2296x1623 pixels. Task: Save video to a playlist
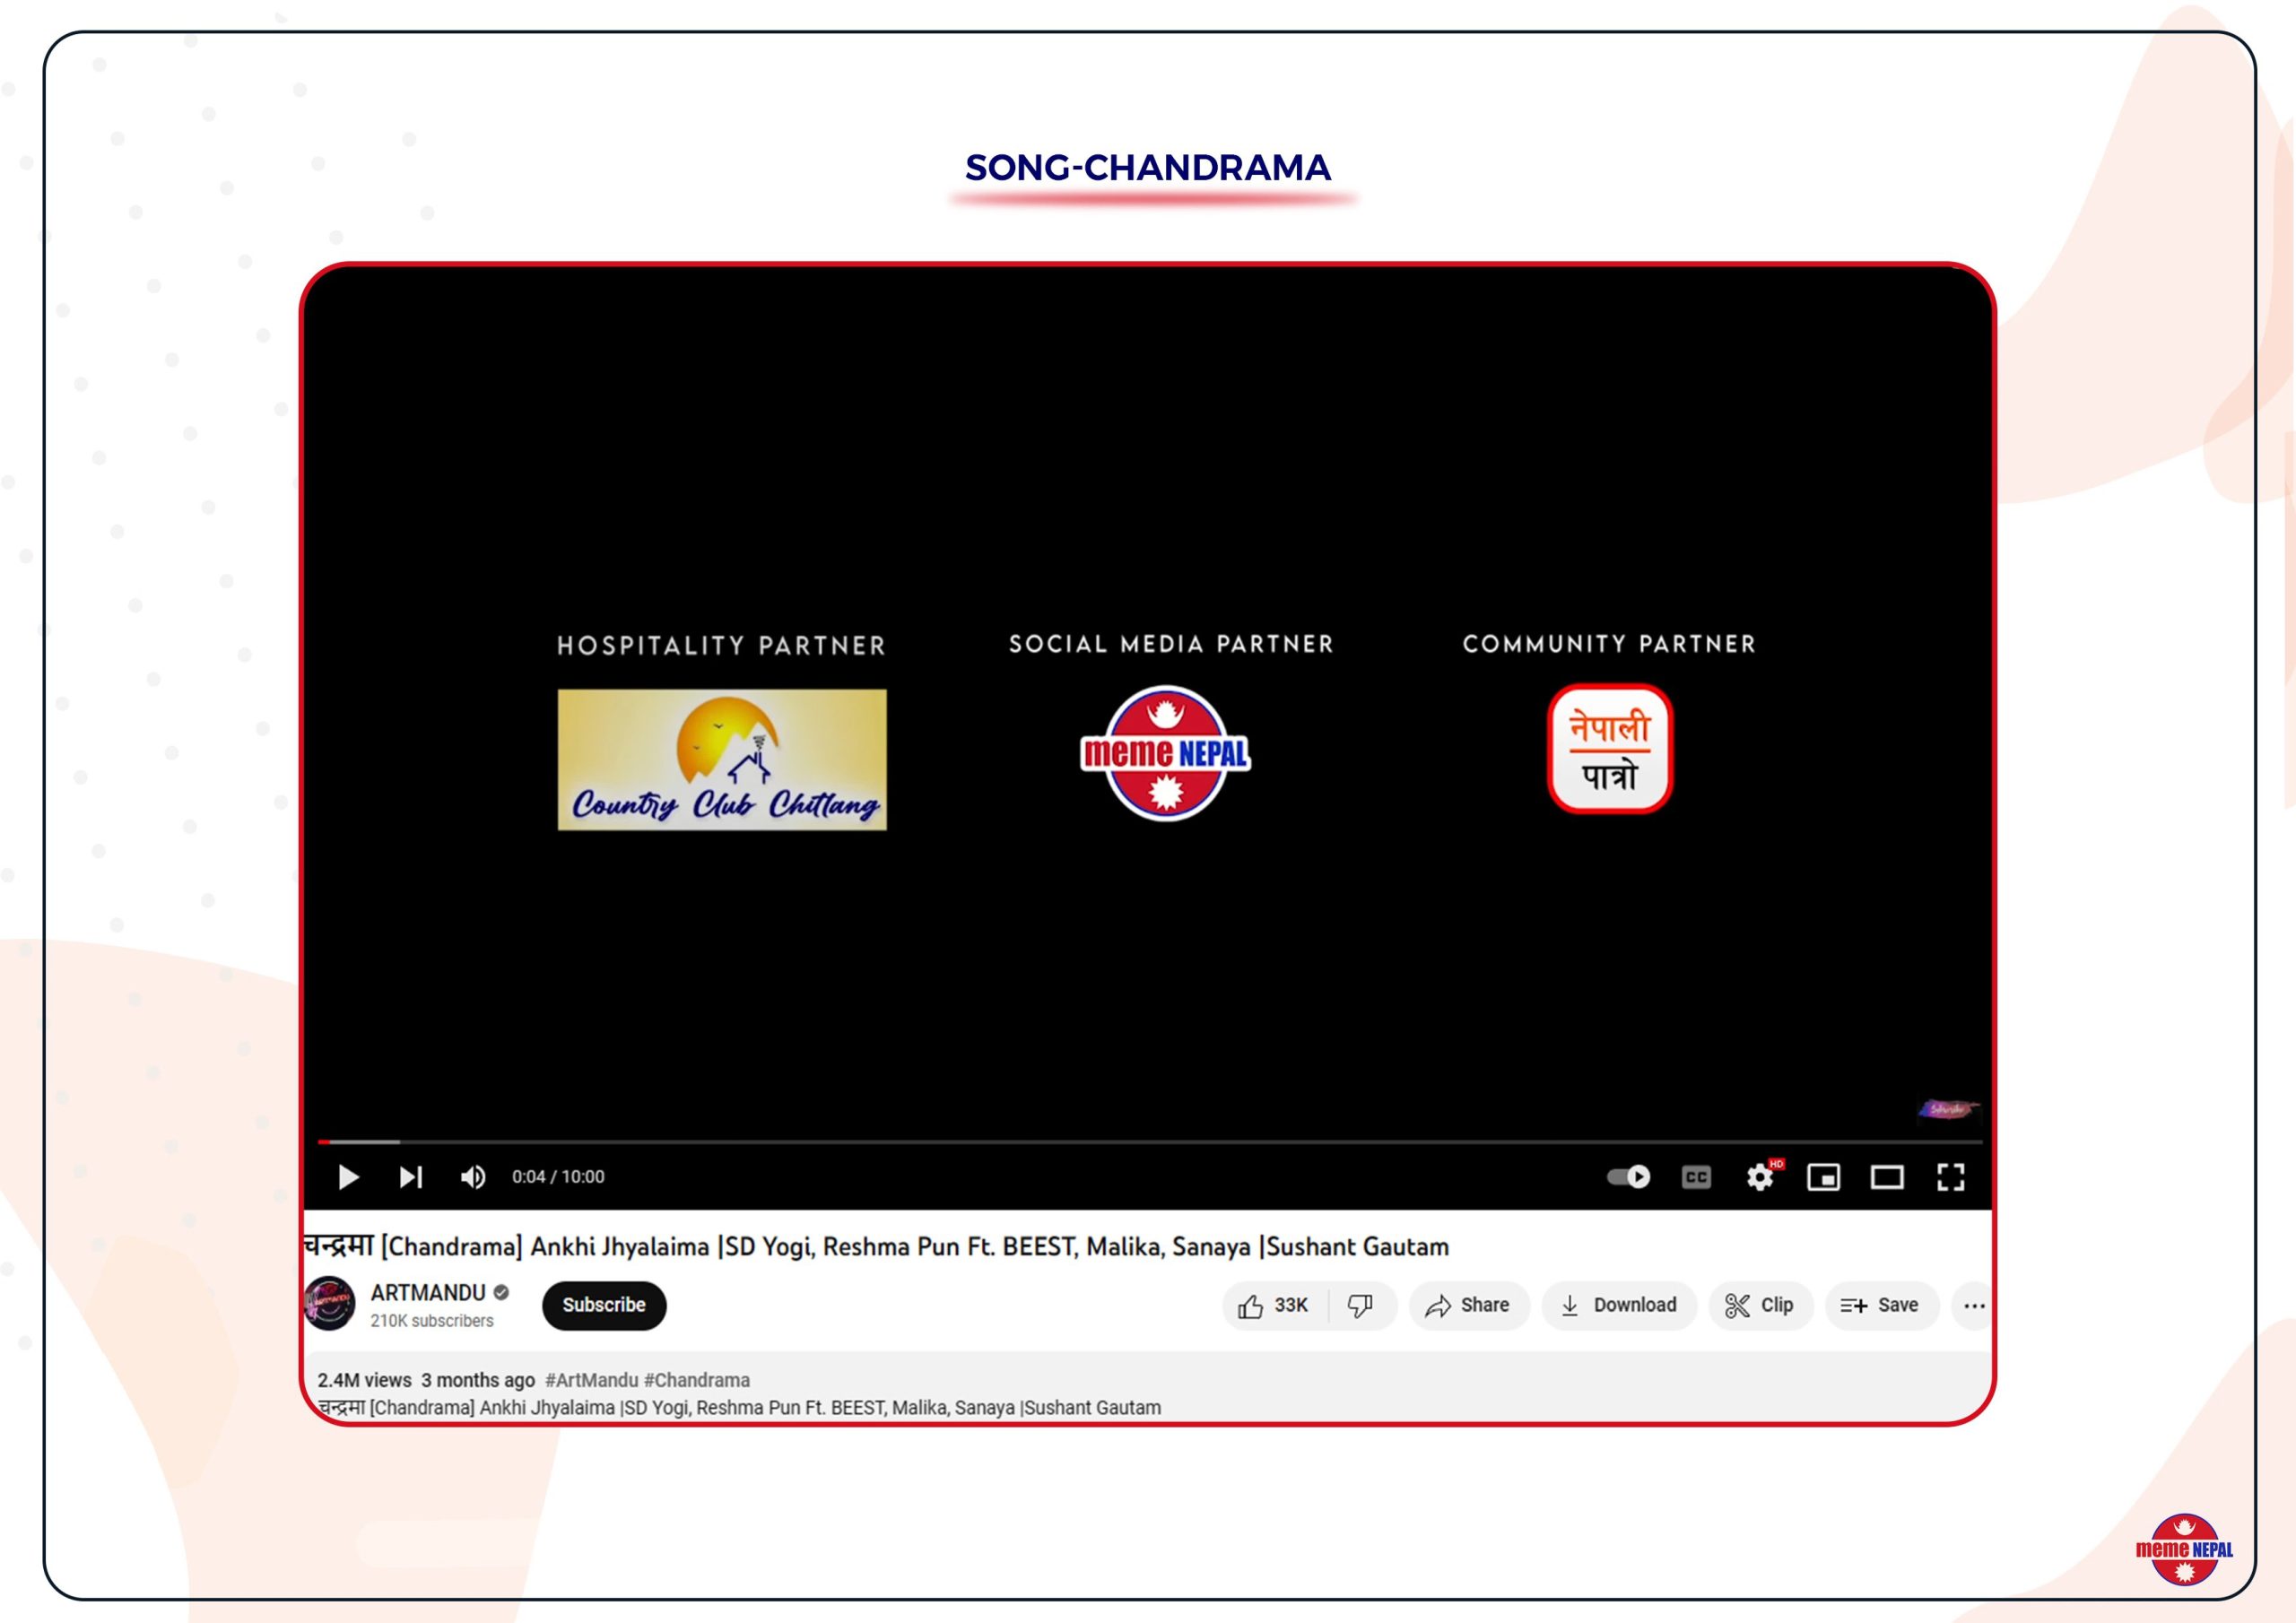1880,1305
